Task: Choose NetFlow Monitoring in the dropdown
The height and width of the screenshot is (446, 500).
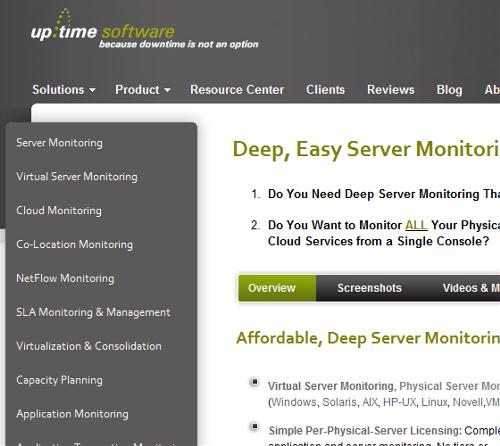Action: [x=65, y=278]
